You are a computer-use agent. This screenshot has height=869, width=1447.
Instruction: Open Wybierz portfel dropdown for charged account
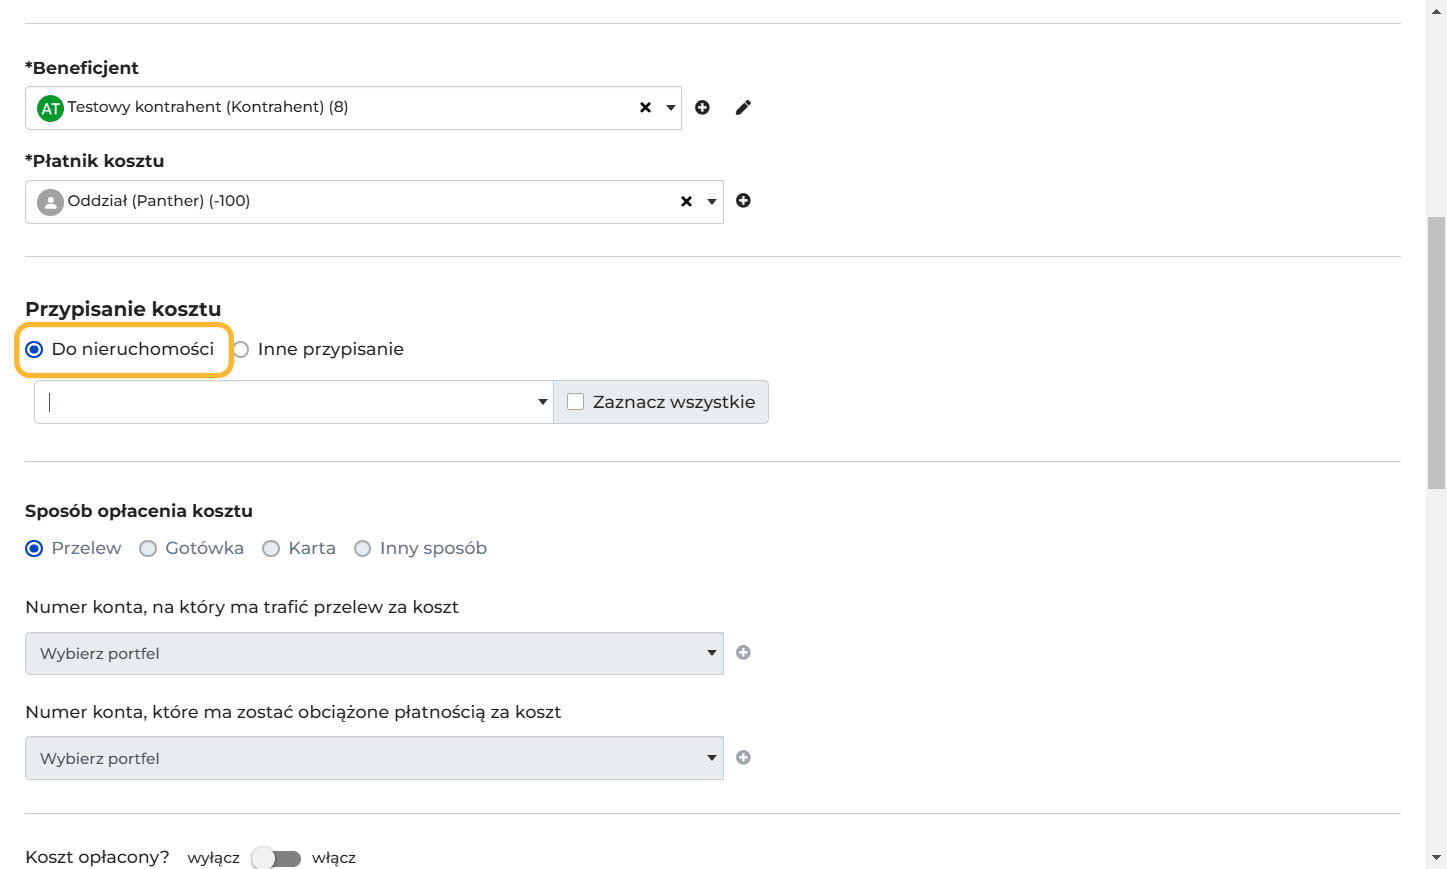coord(374,758)
